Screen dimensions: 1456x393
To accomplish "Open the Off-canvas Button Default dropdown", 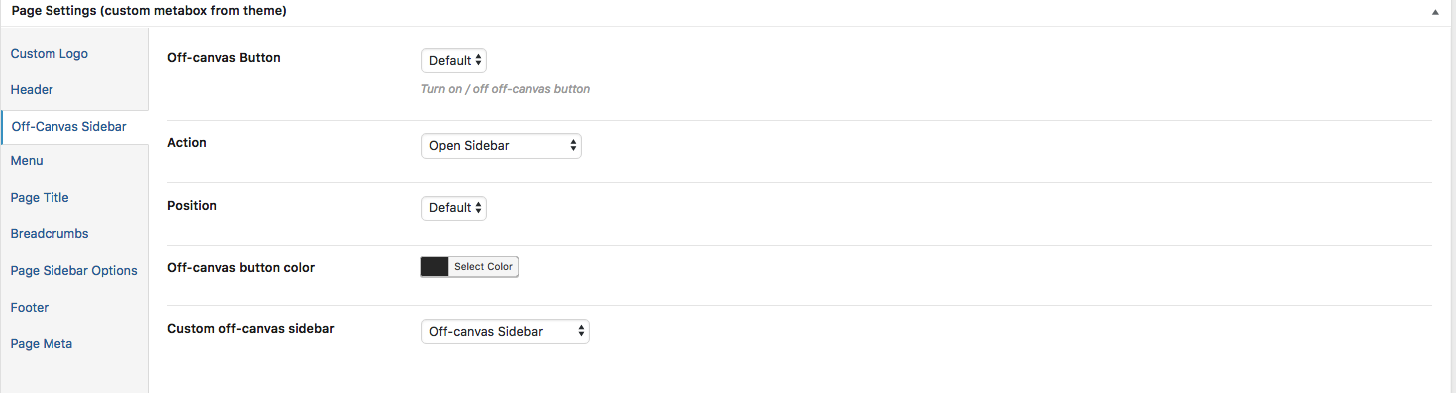I will click(454, 60).
